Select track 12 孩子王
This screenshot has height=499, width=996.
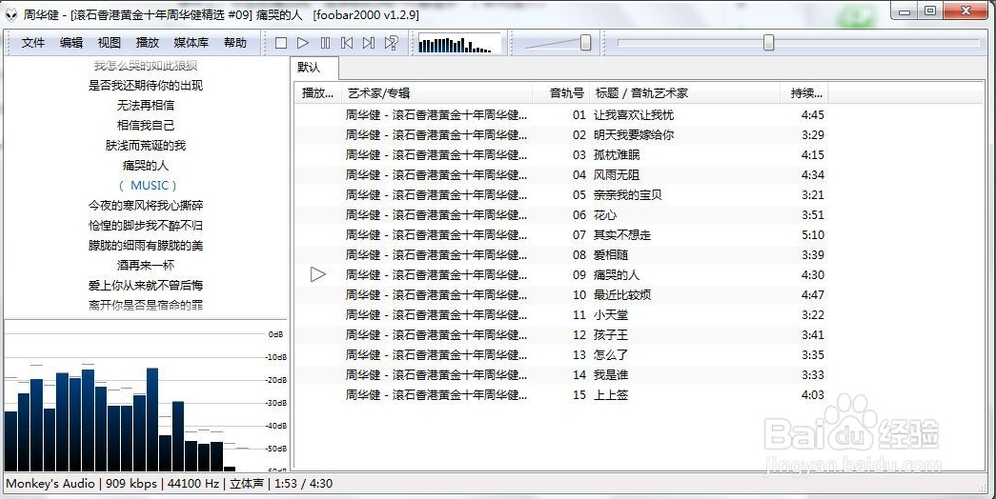tap(562, 335)
